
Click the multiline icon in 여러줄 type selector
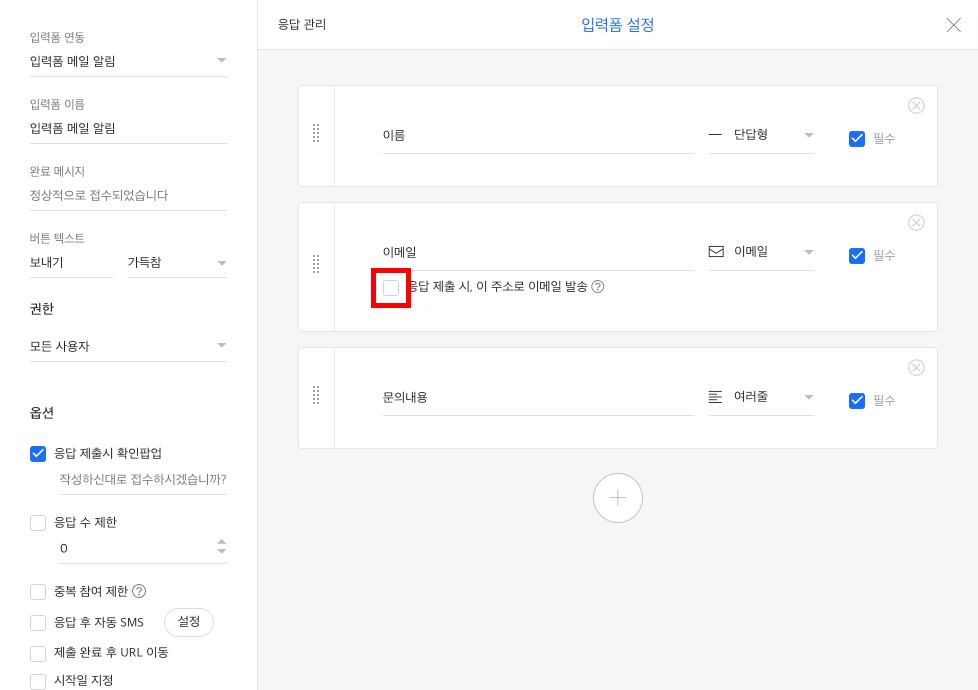pyautogui.click(x=715, y=397)
